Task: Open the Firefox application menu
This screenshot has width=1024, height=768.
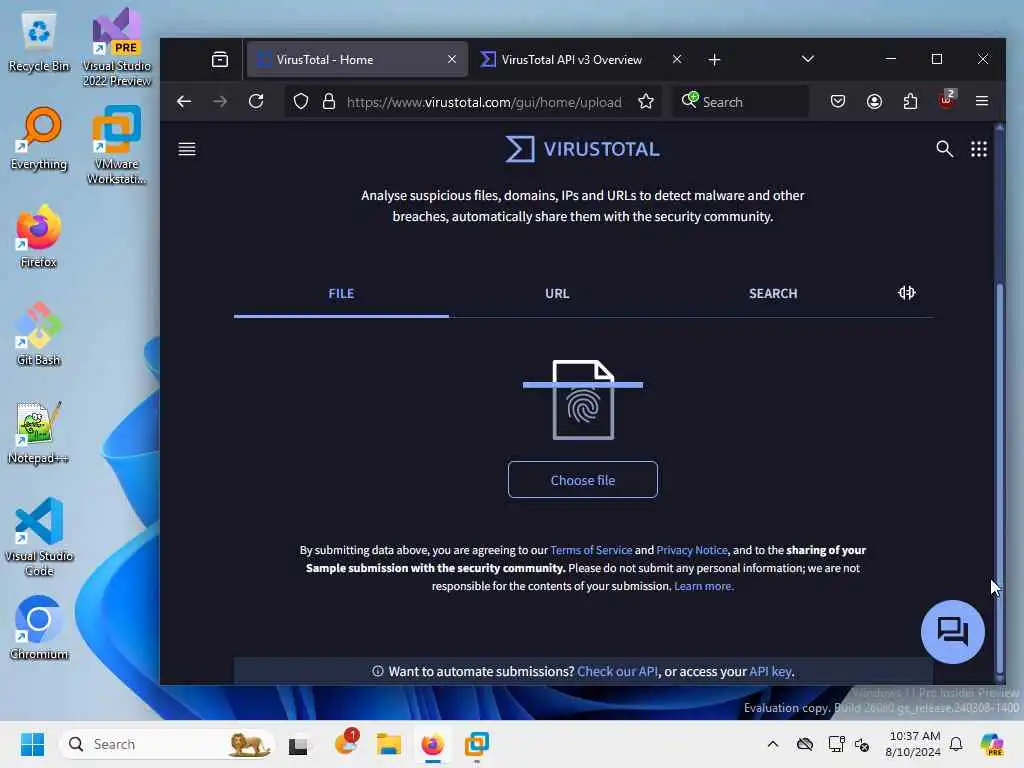Action: [982, 101]
